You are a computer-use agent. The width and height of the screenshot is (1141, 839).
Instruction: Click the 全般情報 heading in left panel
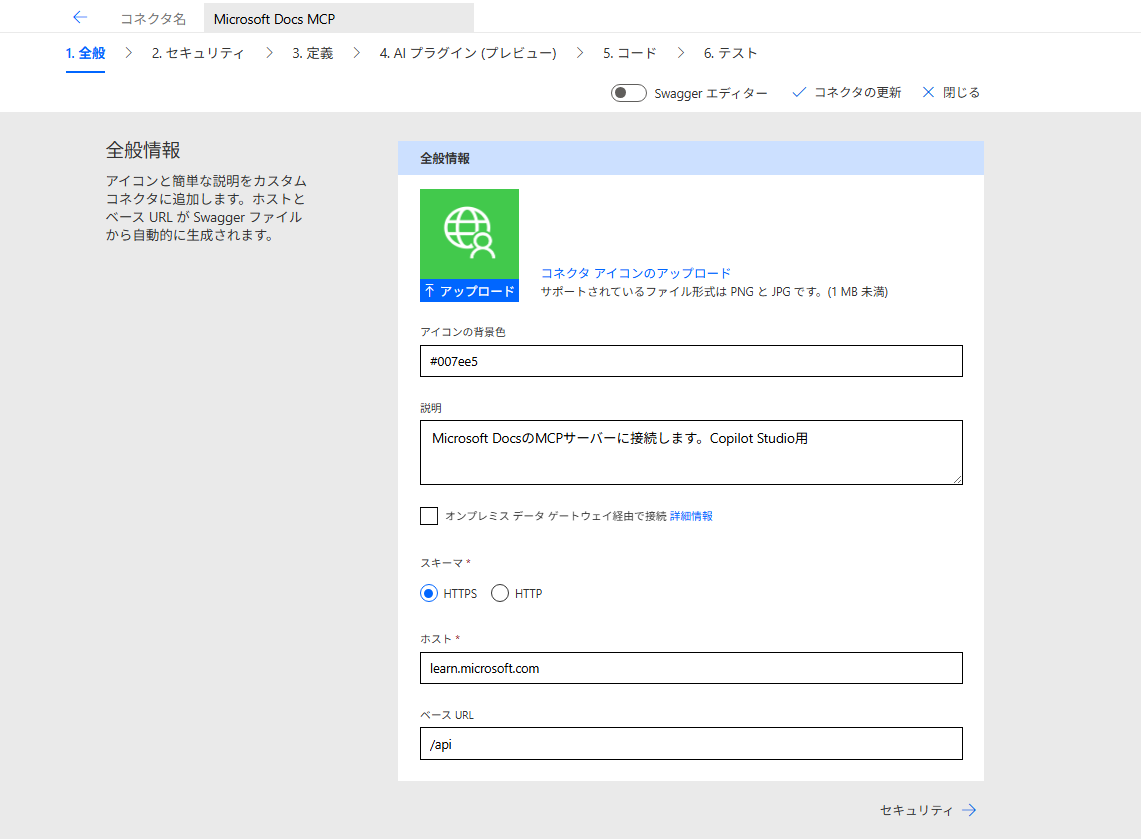143,150
